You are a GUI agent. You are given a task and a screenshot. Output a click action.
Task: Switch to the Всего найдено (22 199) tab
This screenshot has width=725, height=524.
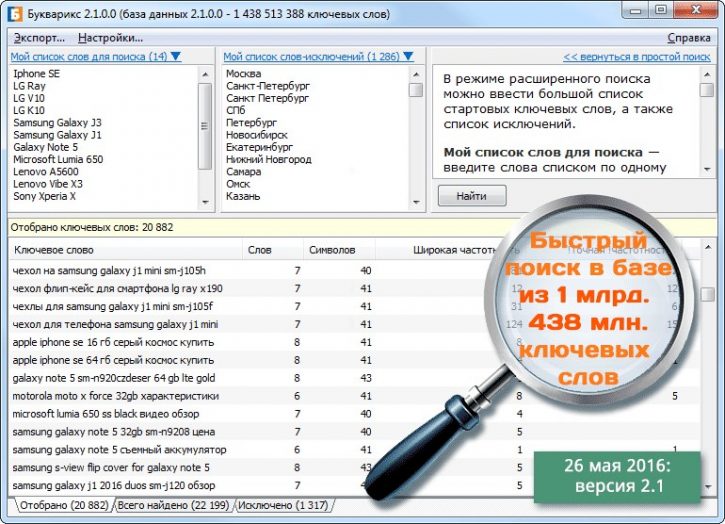pos(173,505)
